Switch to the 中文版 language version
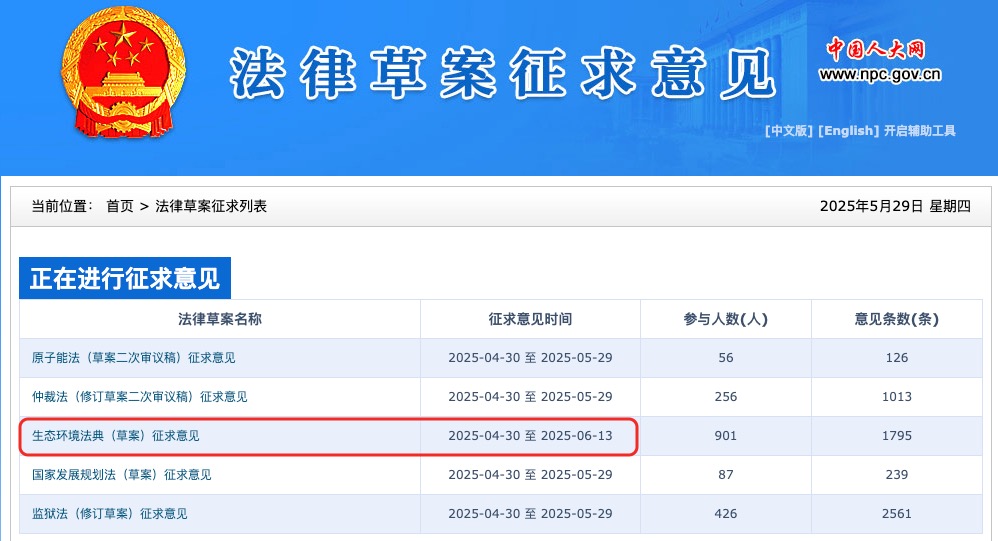 point(788,131)
